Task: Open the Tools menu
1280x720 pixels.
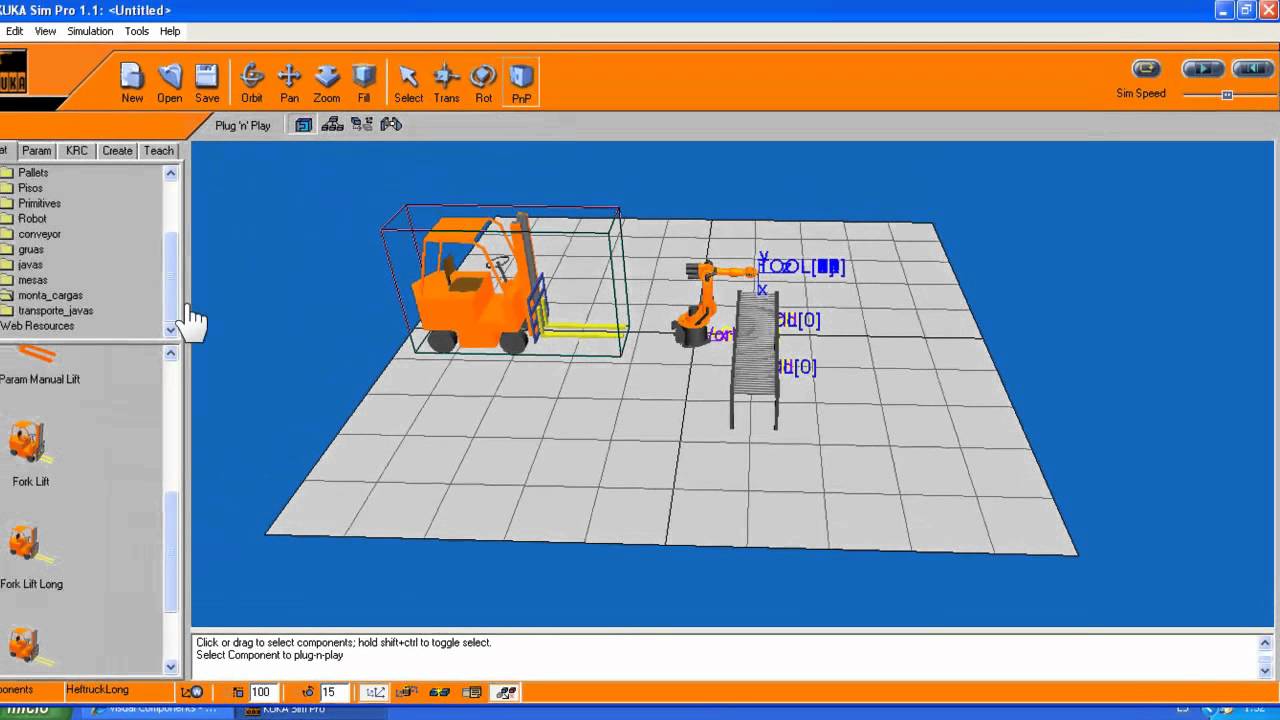Action: pos(137,31)
